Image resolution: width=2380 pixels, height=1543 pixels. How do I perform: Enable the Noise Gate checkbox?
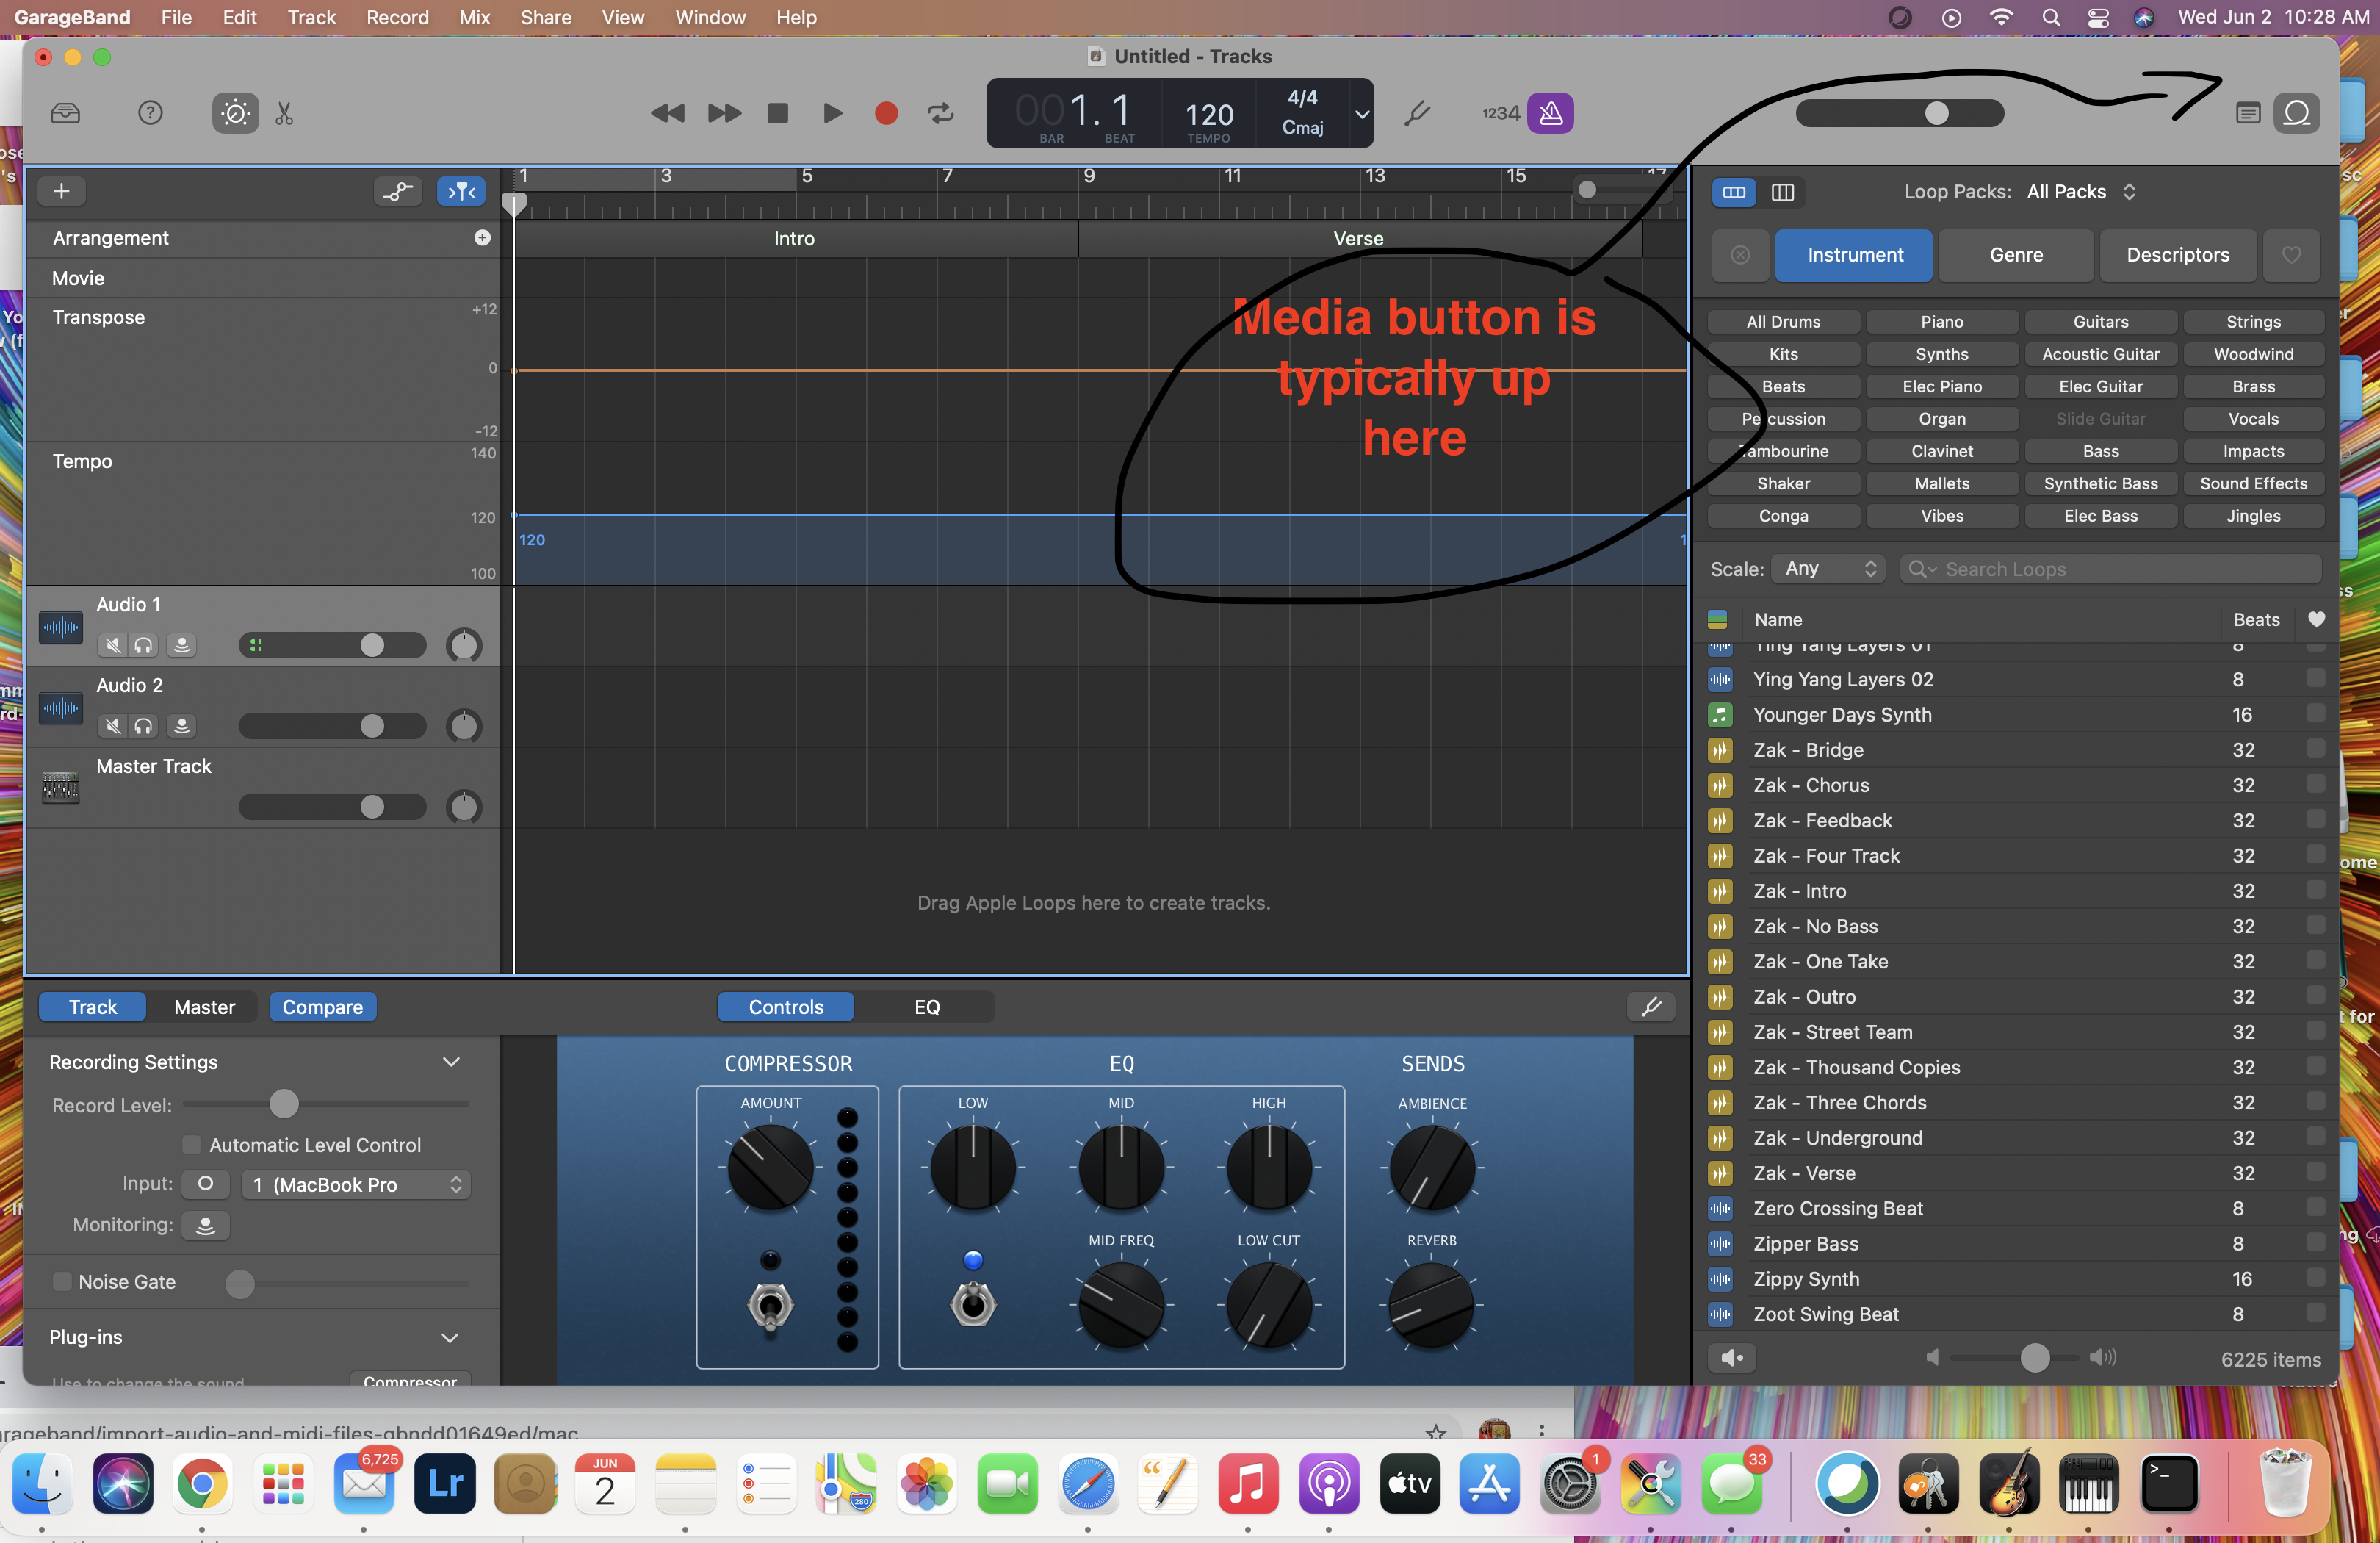coord(62,1281)
